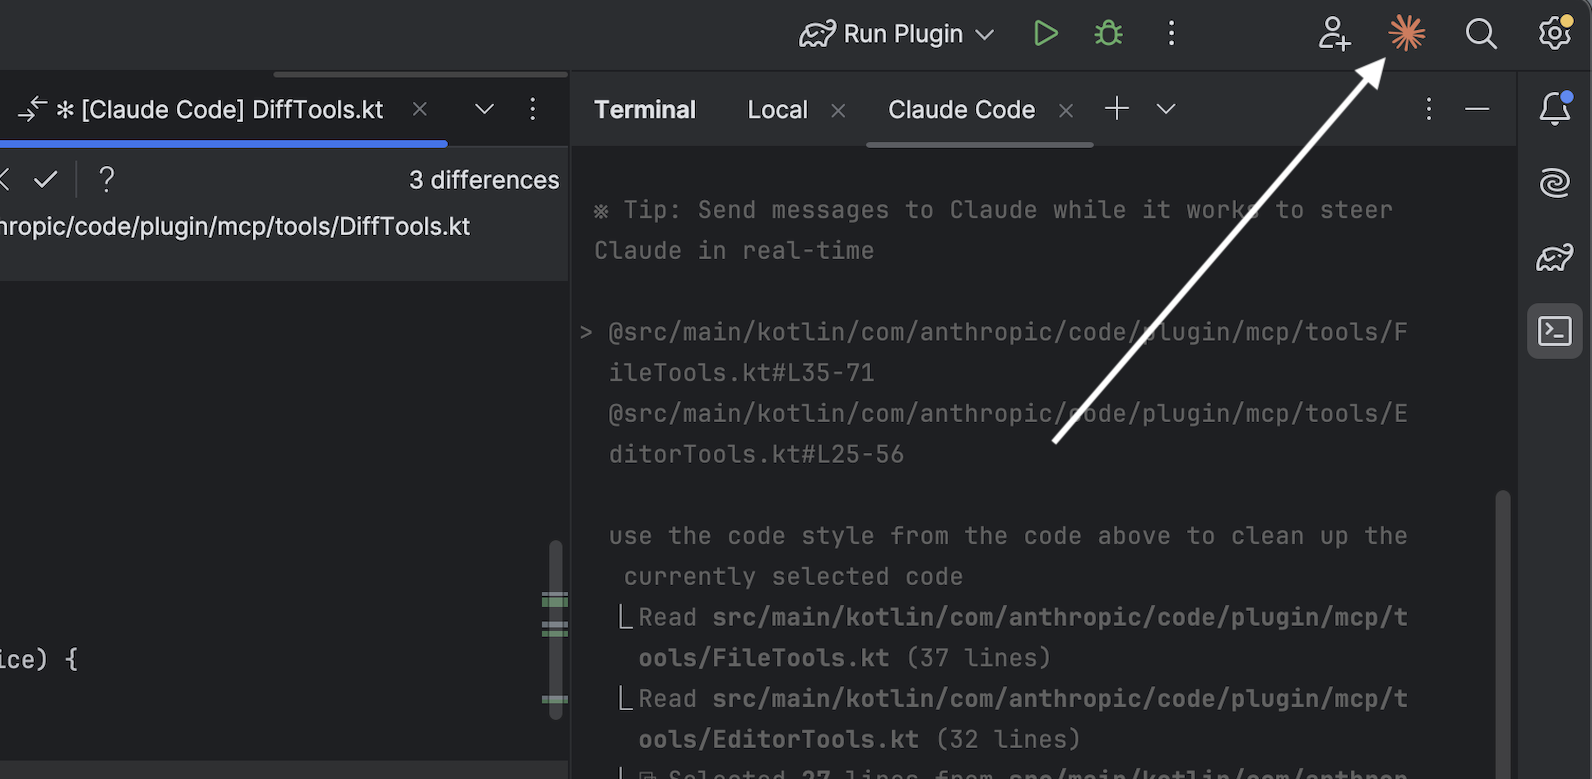Show notifications bell in right sidebar
1592x779 pixels.
click(x=1555, y=108)
